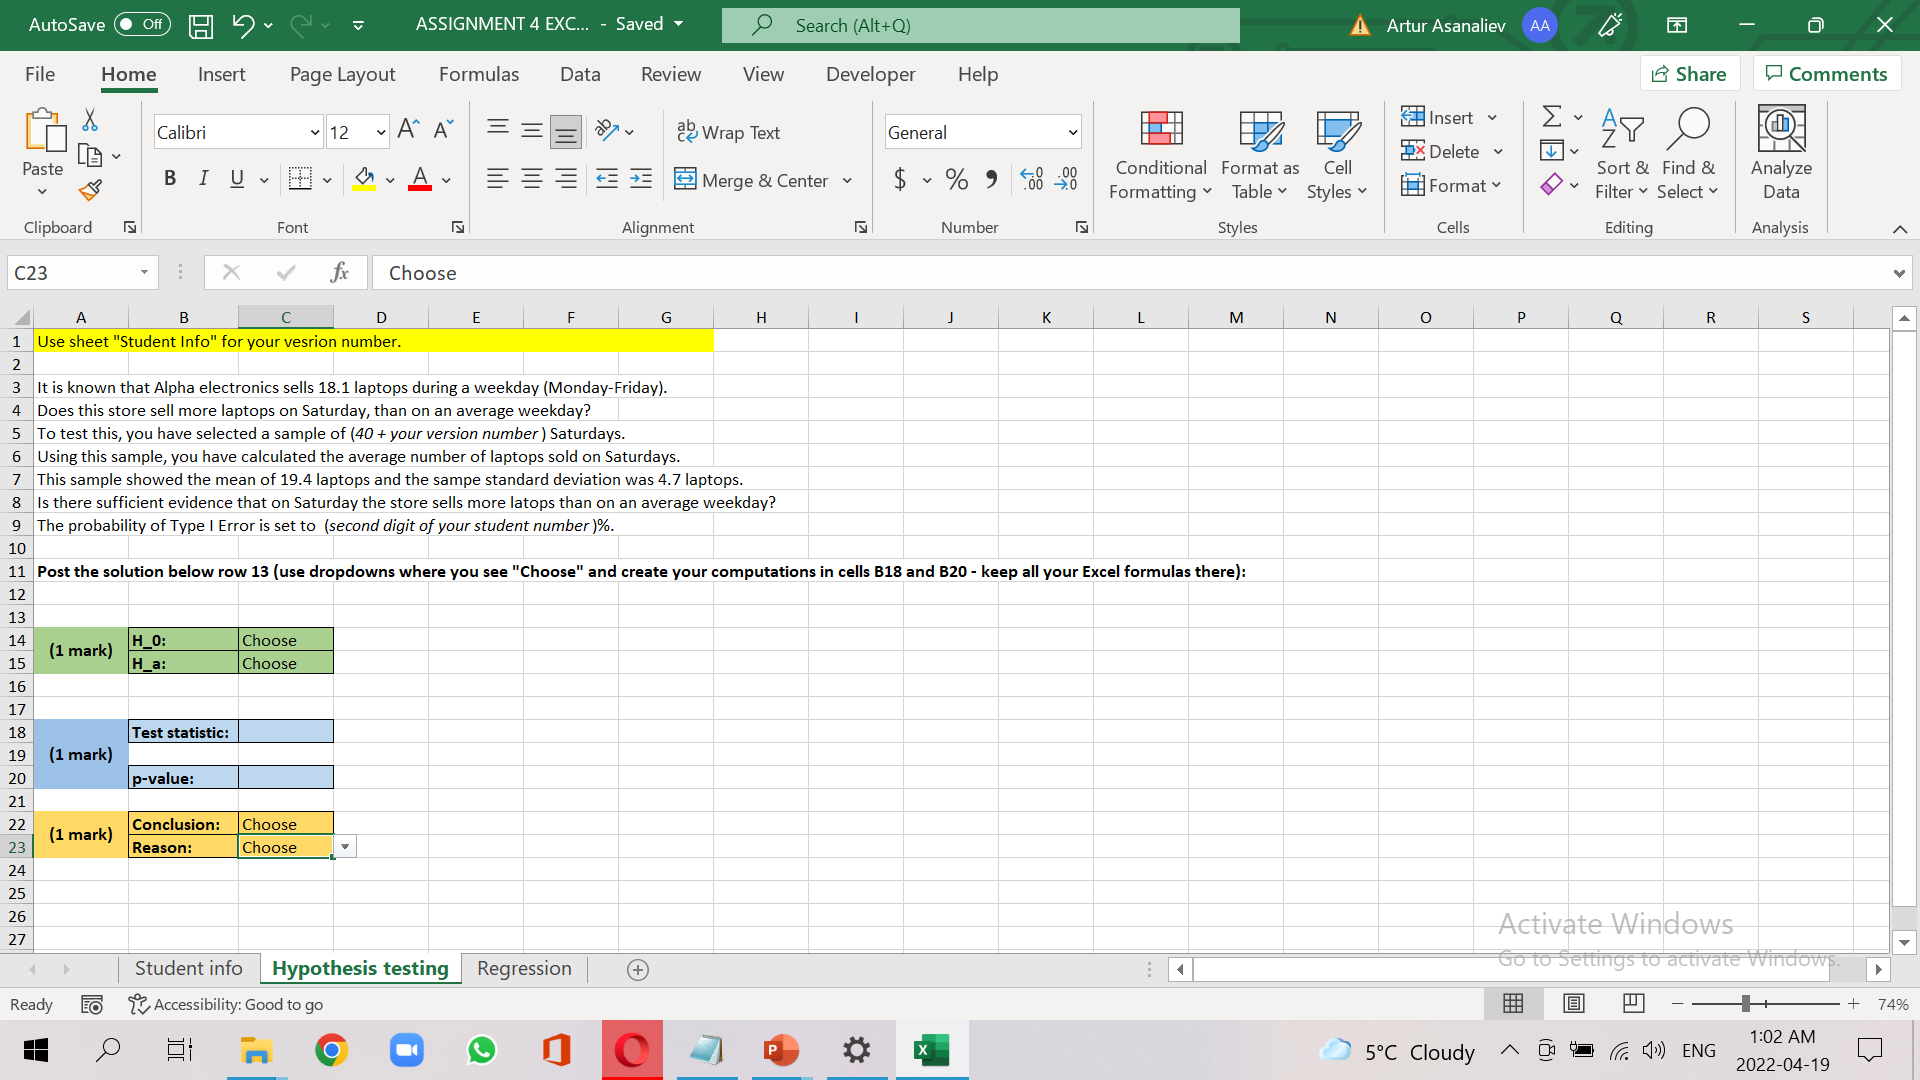Click the Percent Style icon

coord(955,179)
